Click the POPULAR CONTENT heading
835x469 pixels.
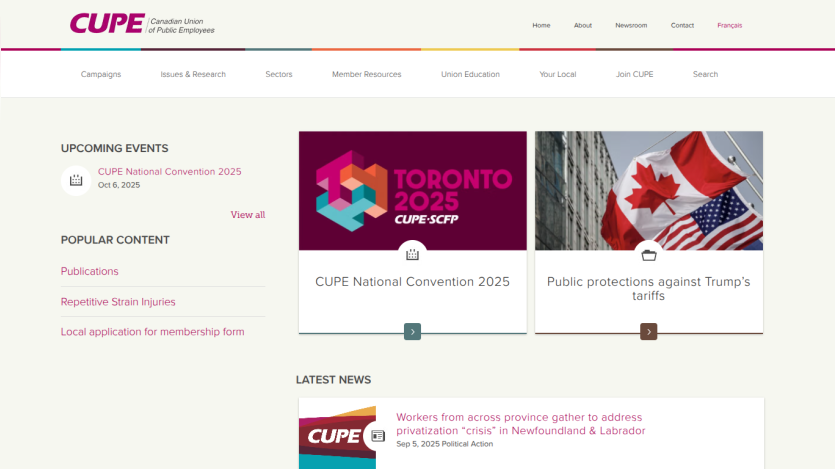115,240
